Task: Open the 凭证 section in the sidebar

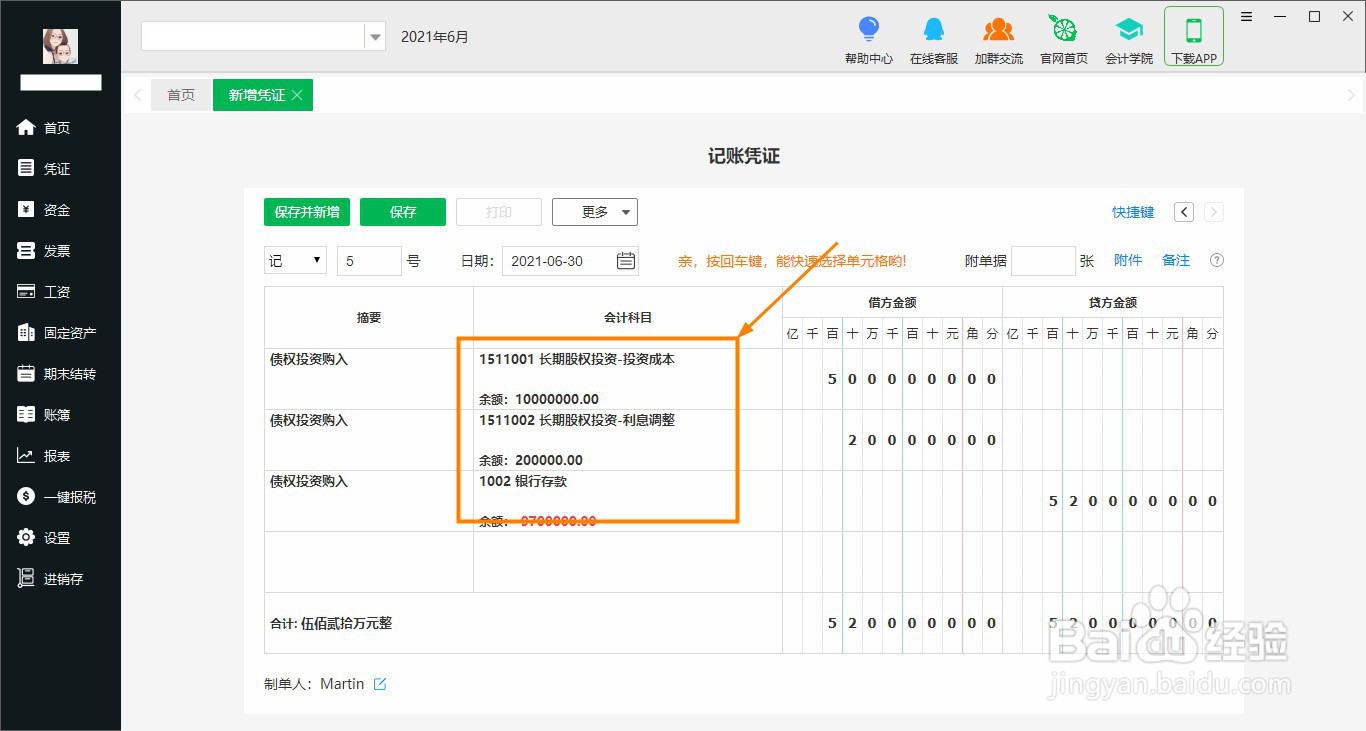Action: point(55,168)
